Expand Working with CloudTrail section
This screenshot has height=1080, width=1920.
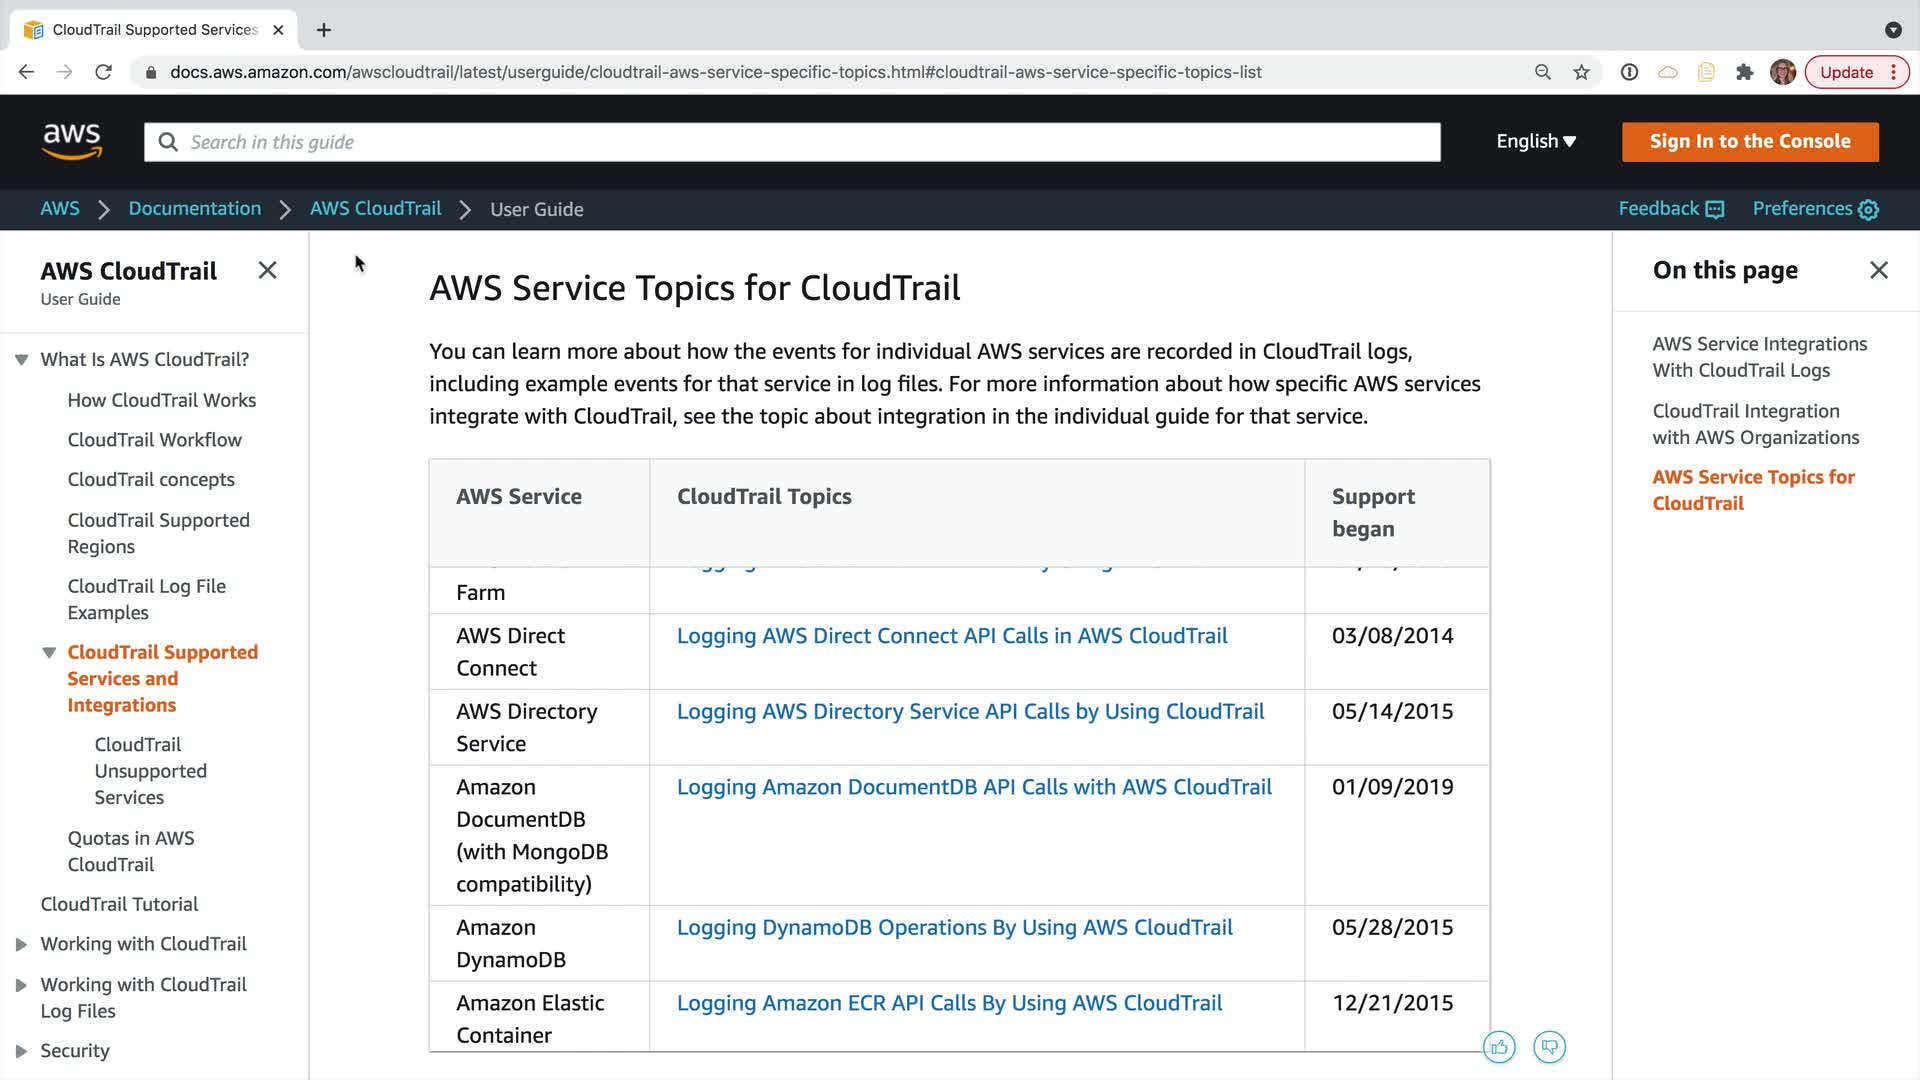[x=21, y=944]
